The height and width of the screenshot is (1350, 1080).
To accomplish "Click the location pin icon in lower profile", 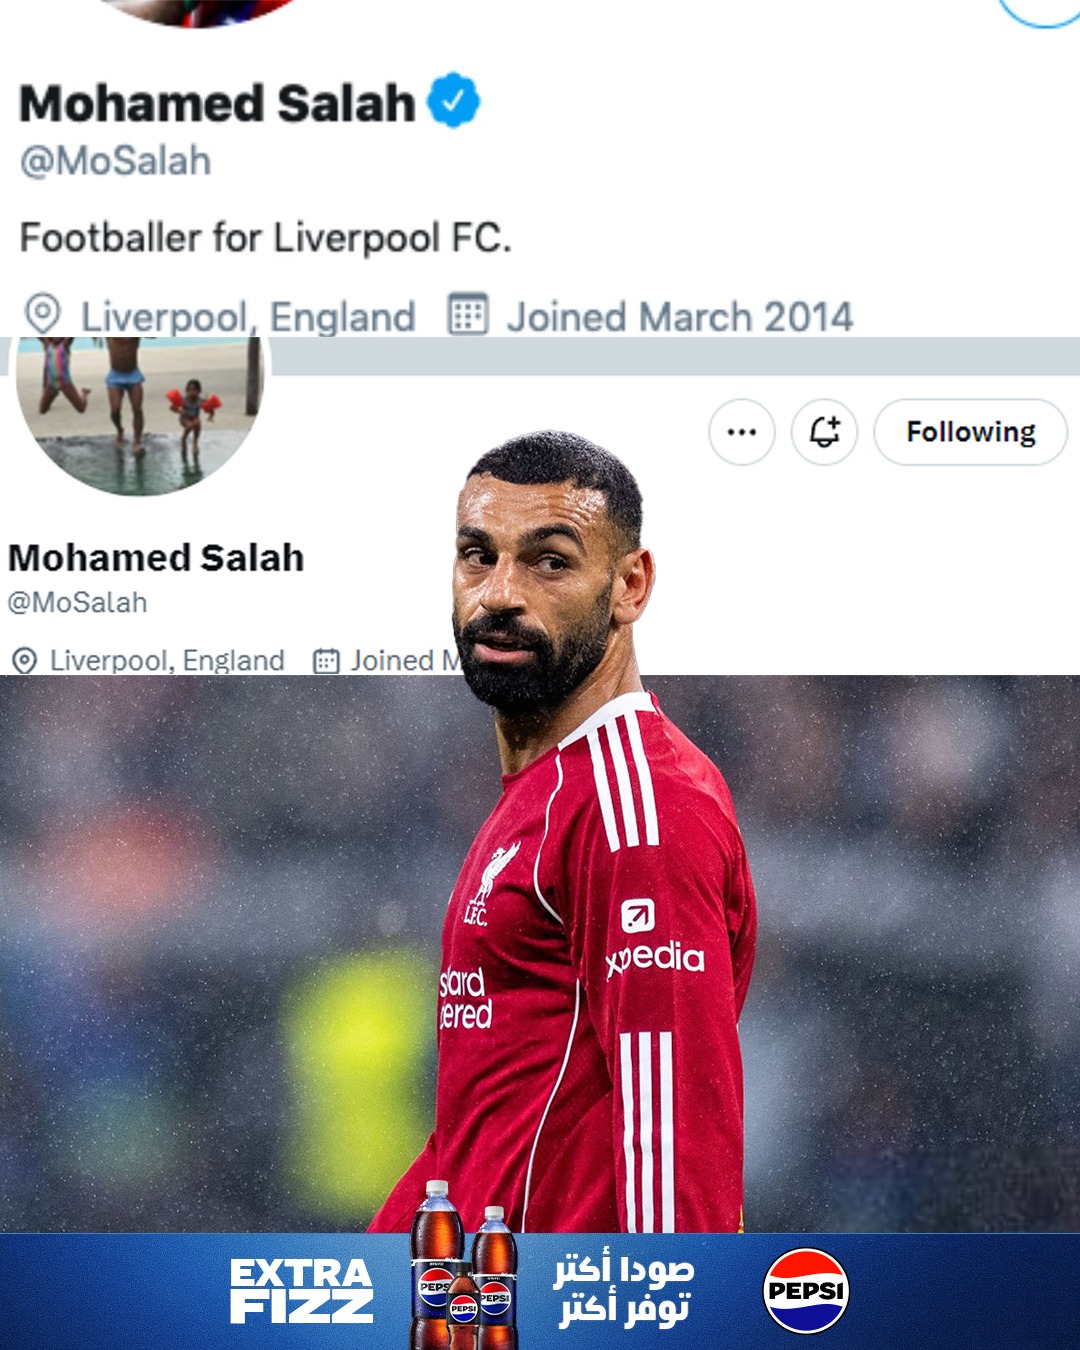I will click(24, 660).
